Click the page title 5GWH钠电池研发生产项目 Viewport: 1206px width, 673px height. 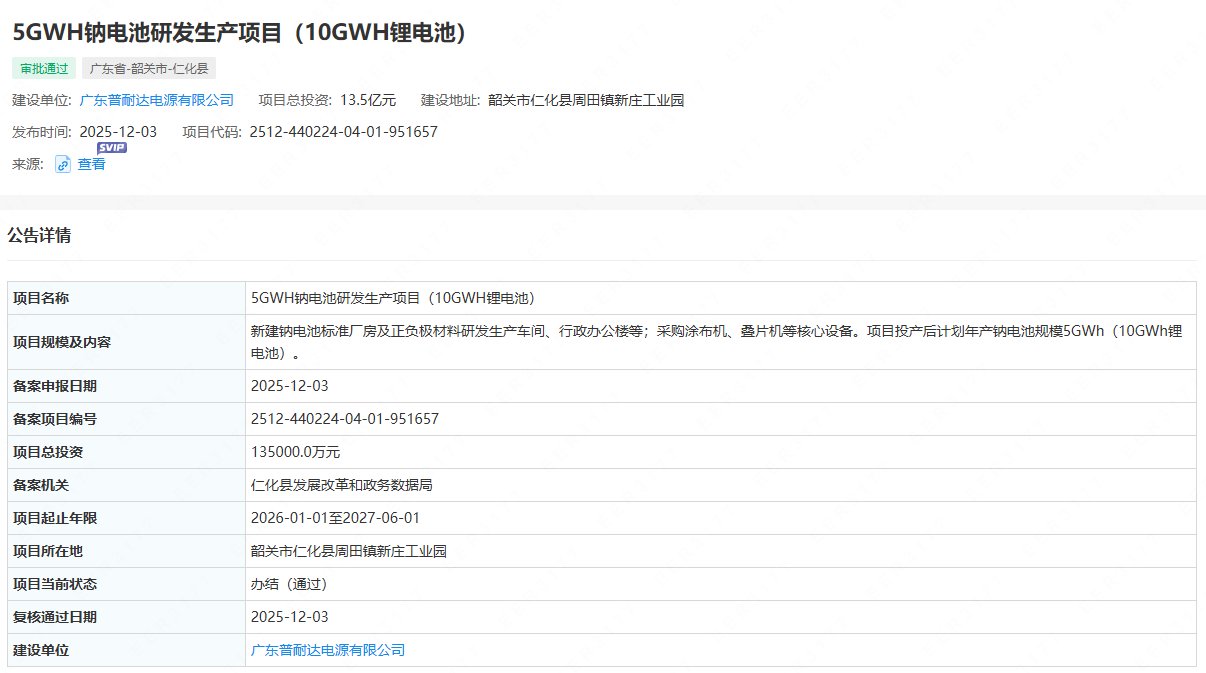point(240,32)
